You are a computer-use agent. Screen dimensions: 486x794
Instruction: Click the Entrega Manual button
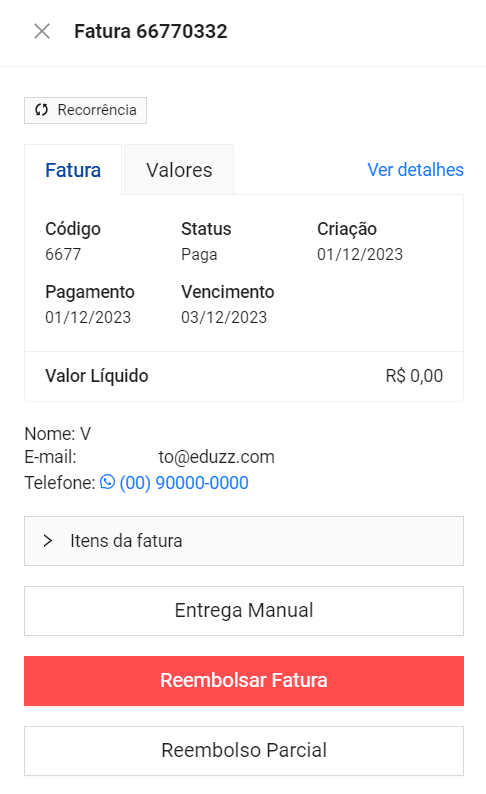(x=244, y=611)
